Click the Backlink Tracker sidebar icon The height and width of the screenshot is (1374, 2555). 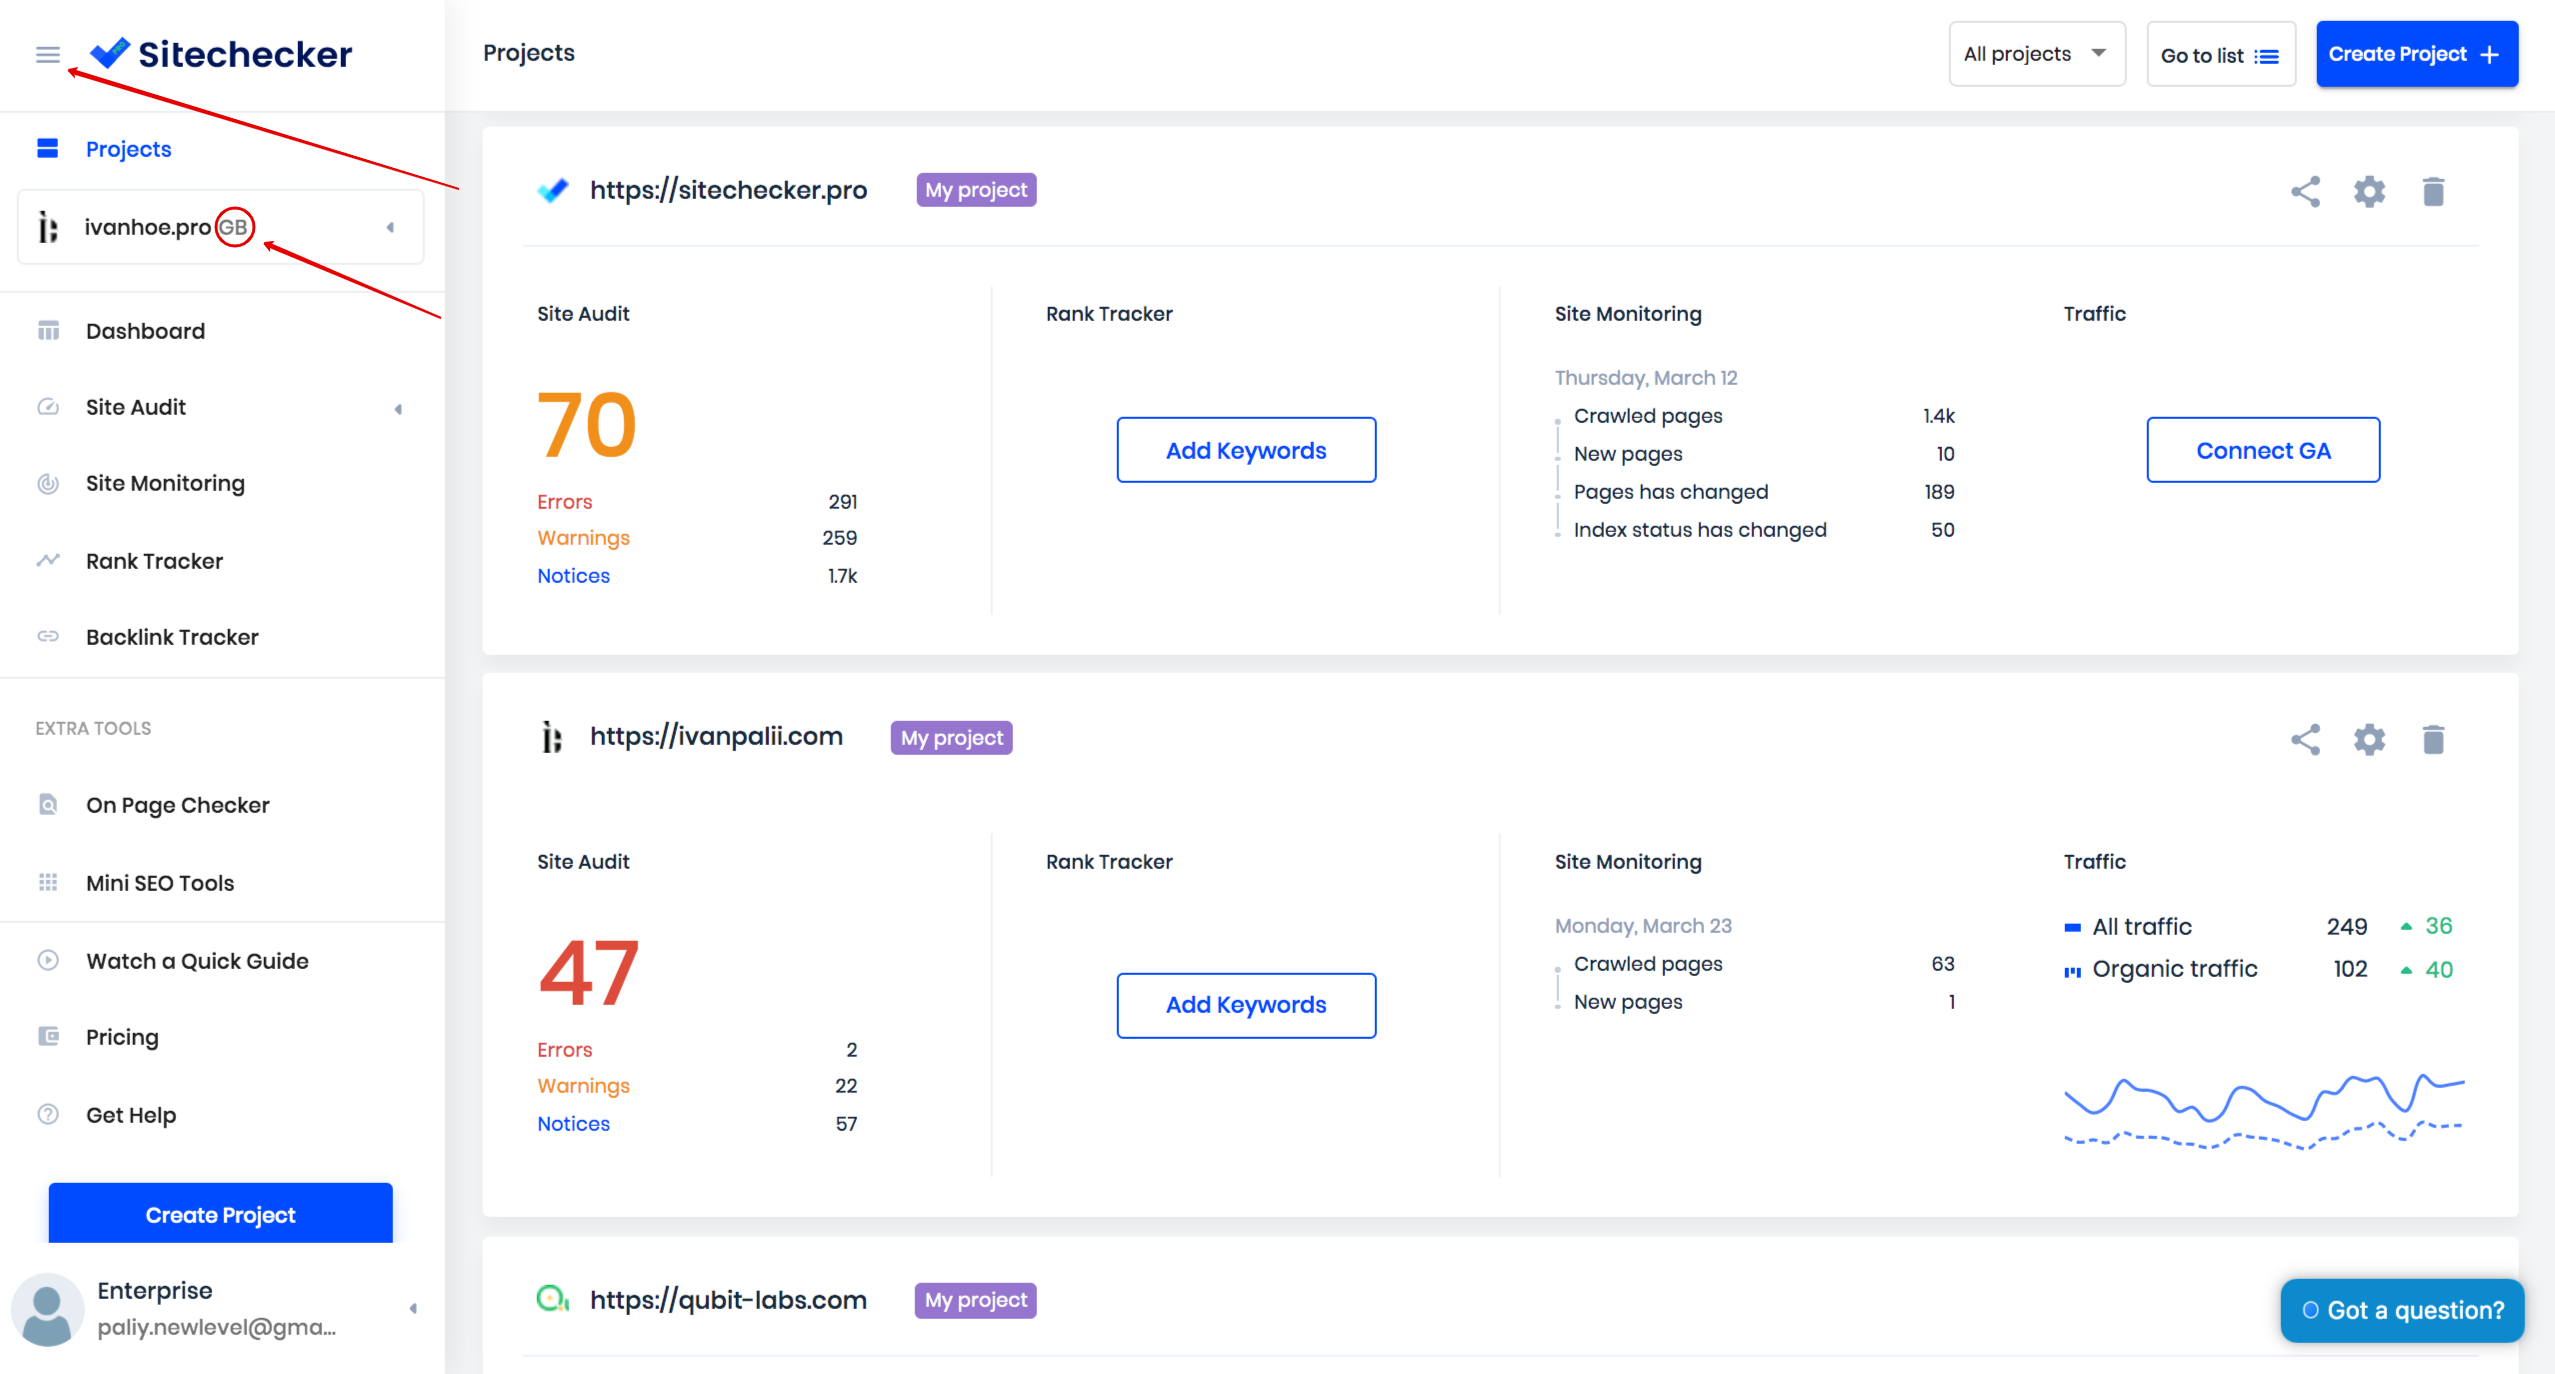46,638
